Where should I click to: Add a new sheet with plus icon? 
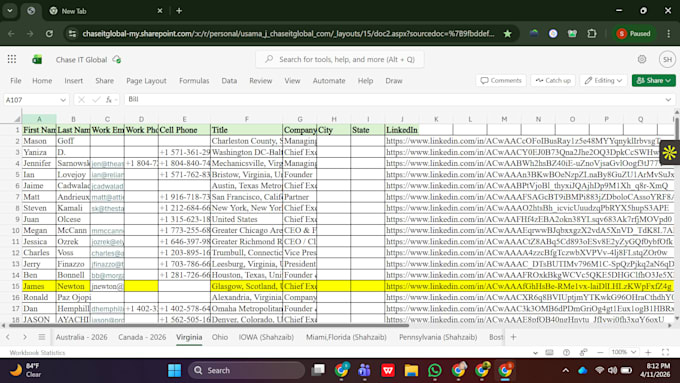pos(513,337)
